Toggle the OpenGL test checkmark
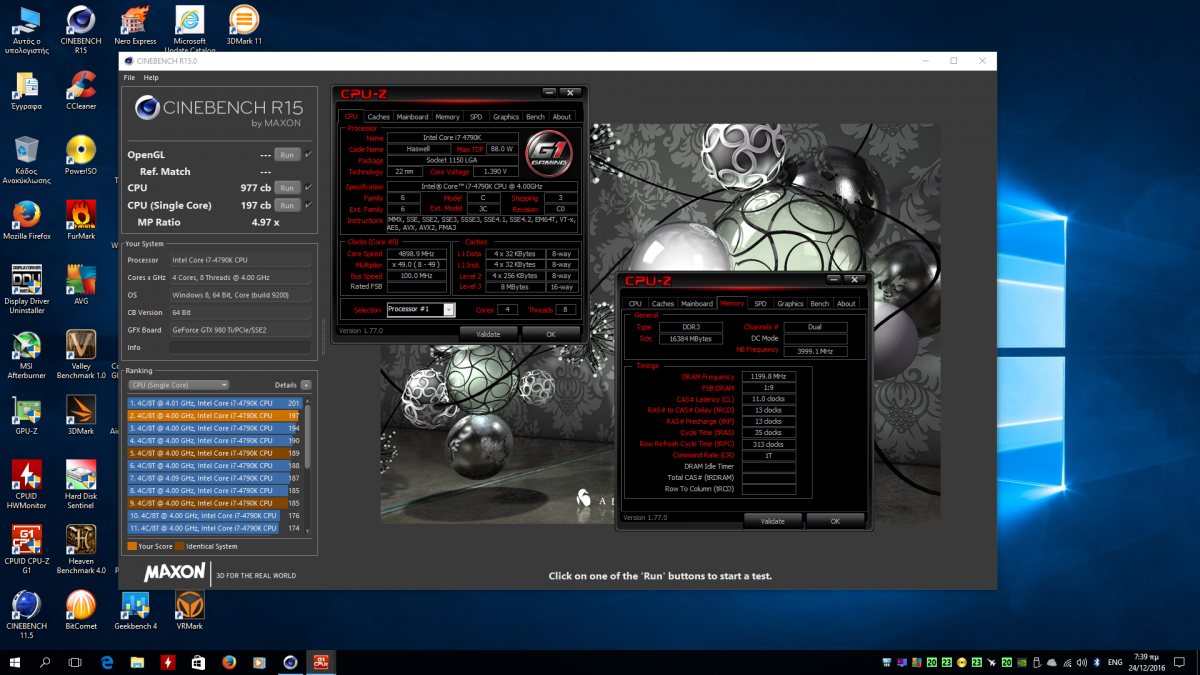This screenshot has height=675, width=1200. 308,154
